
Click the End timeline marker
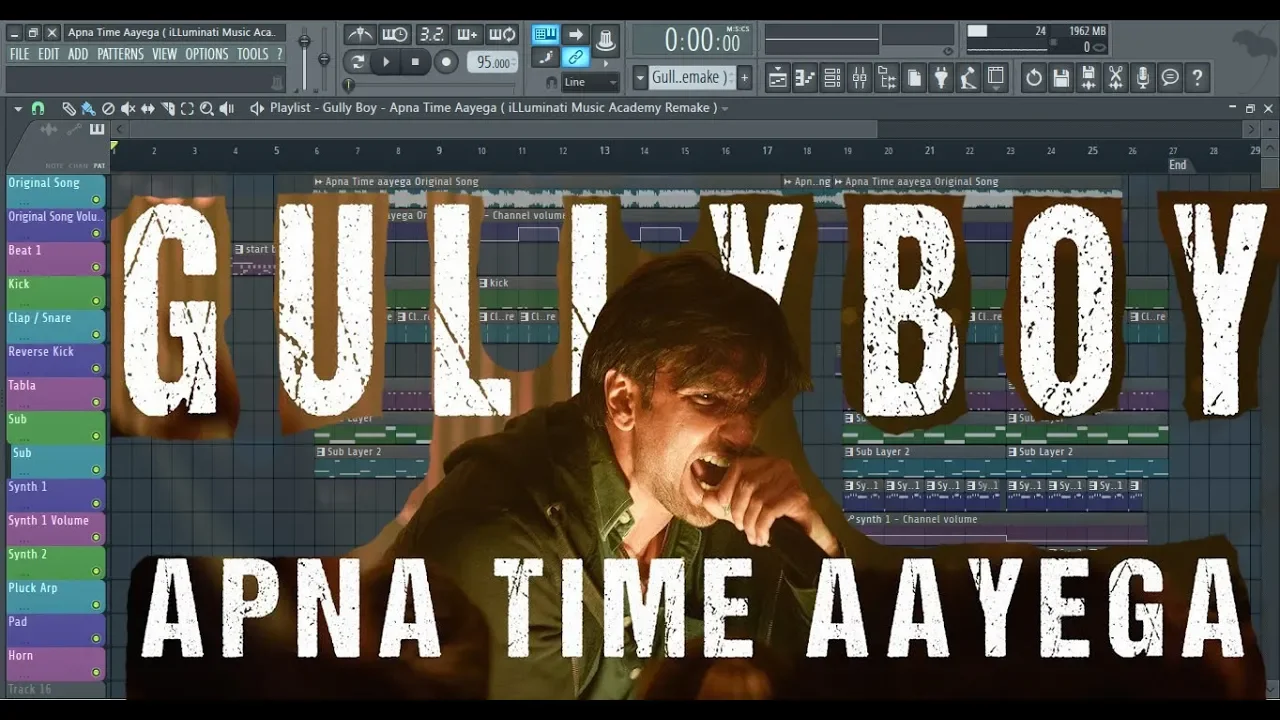point(1178,165)
